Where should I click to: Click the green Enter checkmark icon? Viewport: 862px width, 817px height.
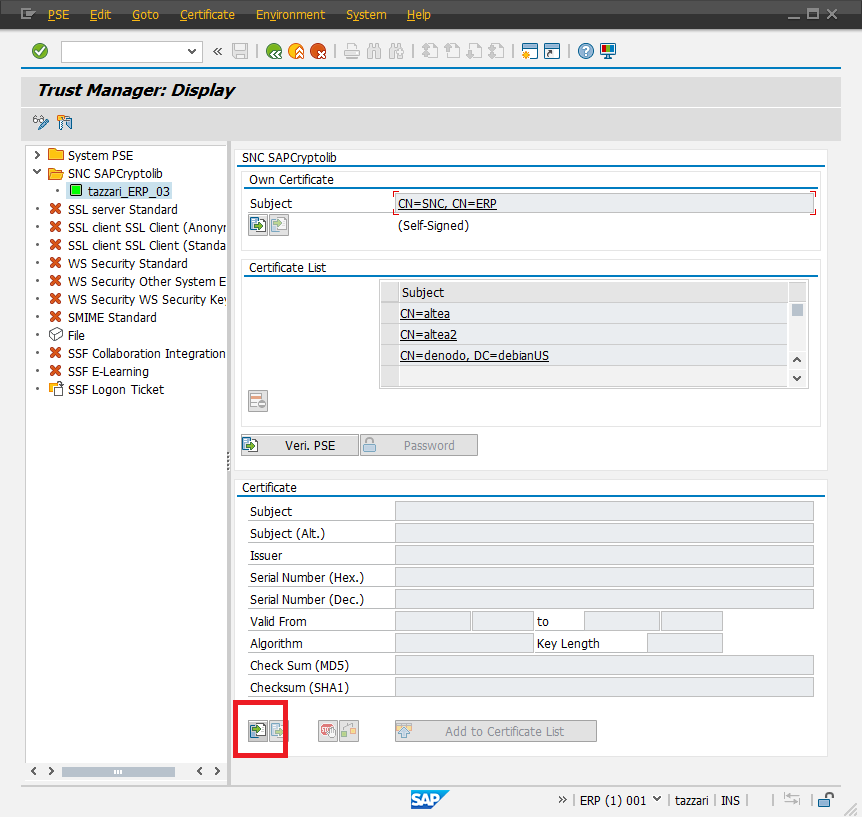(40, 51)
